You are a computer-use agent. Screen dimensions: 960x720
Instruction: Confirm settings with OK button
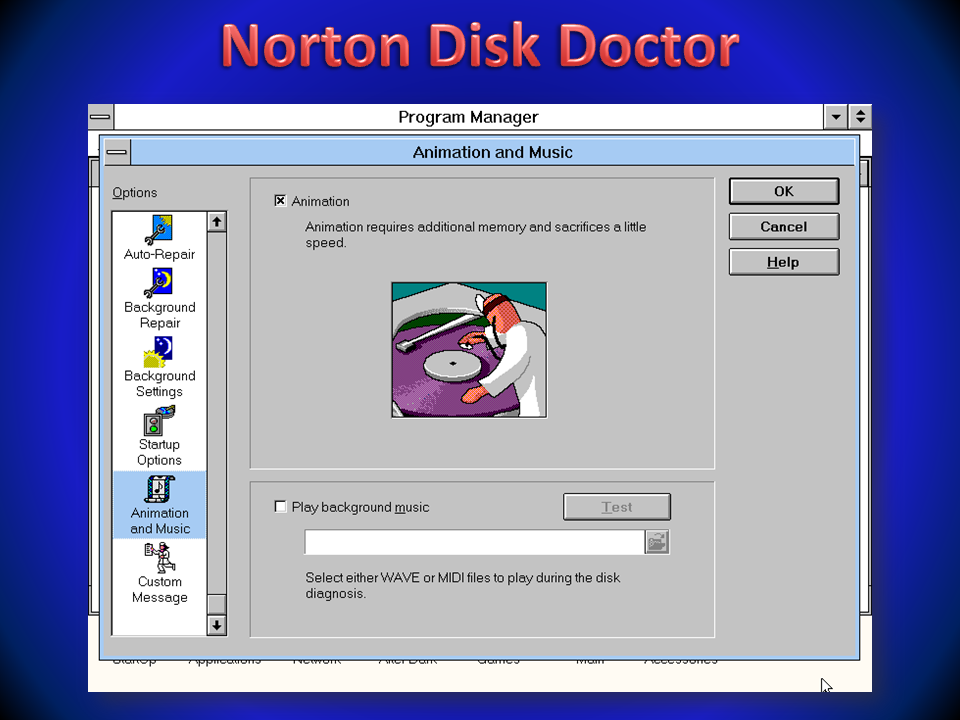coord(784,192)
